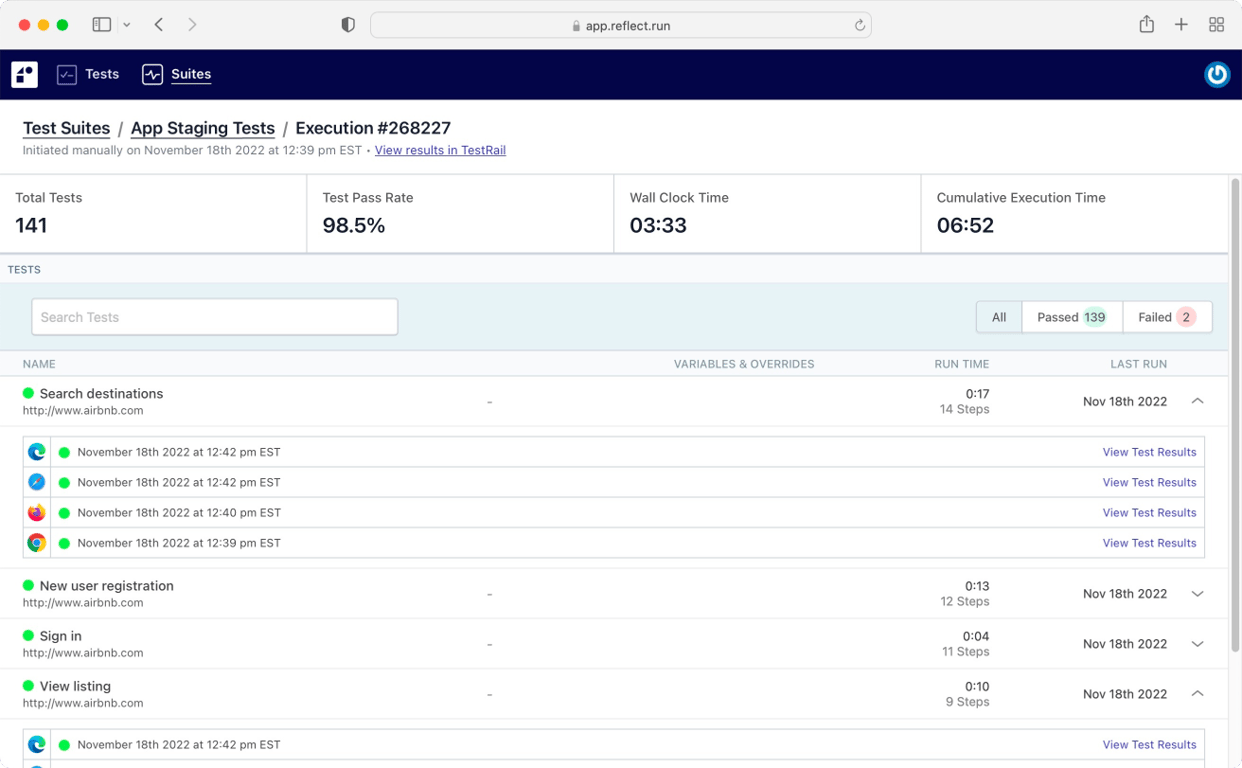1242x768 pixels.
Task: Click the Reflect logo icon
Action: coord(25,74)
